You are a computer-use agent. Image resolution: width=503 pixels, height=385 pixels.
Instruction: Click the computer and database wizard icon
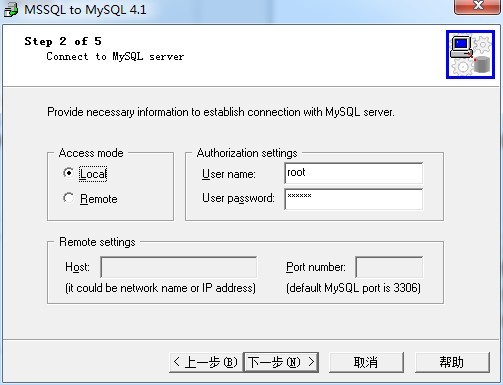(x=470, y=55)
